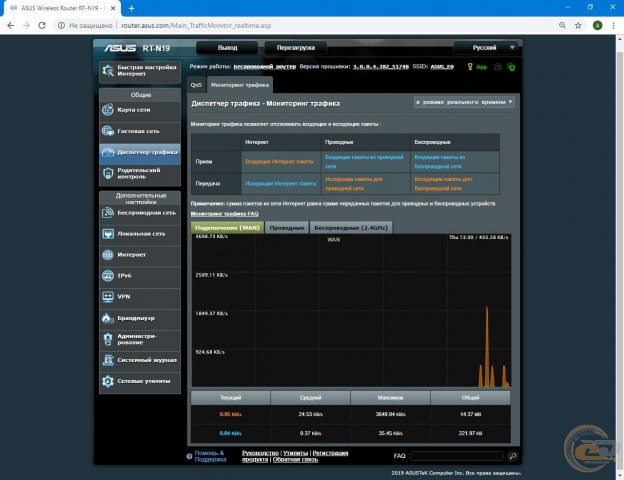Select the Мониторинг трафика tab
Screen dimensions: 624x480
tap(240, 85)
